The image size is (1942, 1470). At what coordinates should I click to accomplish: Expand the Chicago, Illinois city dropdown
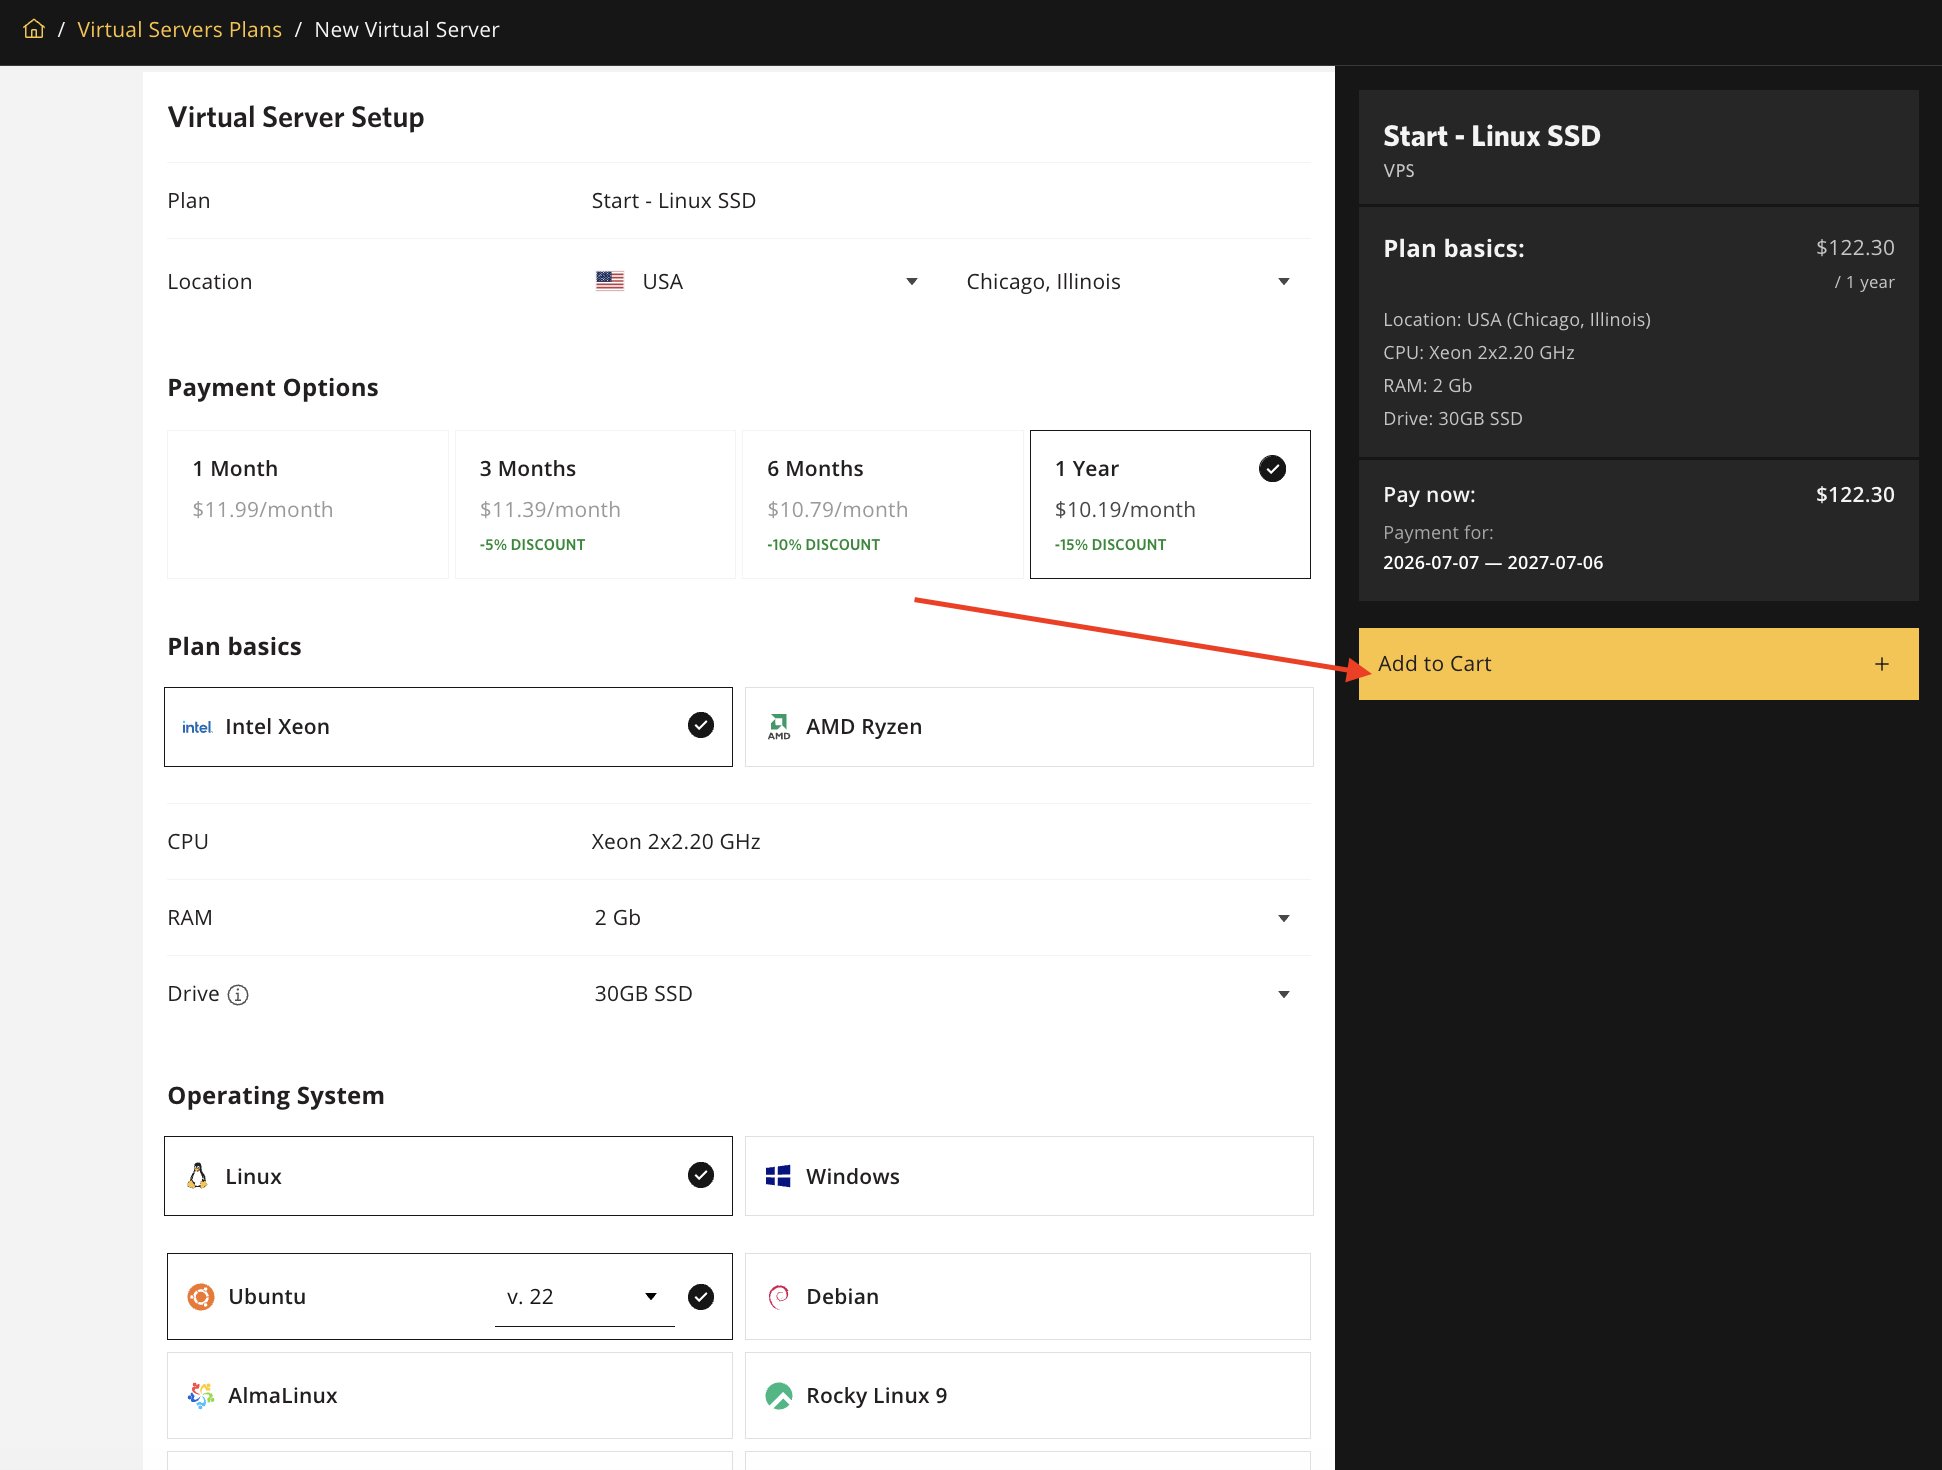coord(1129,282)
